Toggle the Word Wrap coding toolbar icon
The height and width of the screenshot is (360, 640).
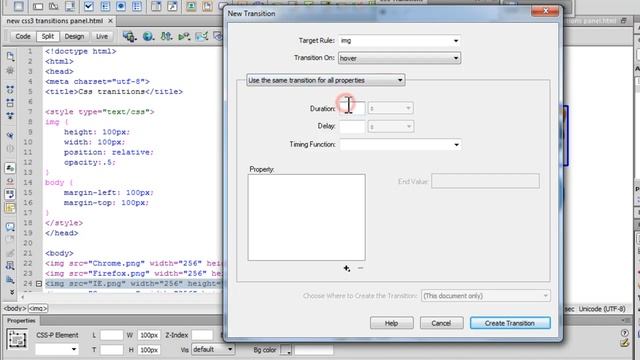click(10, 195)
